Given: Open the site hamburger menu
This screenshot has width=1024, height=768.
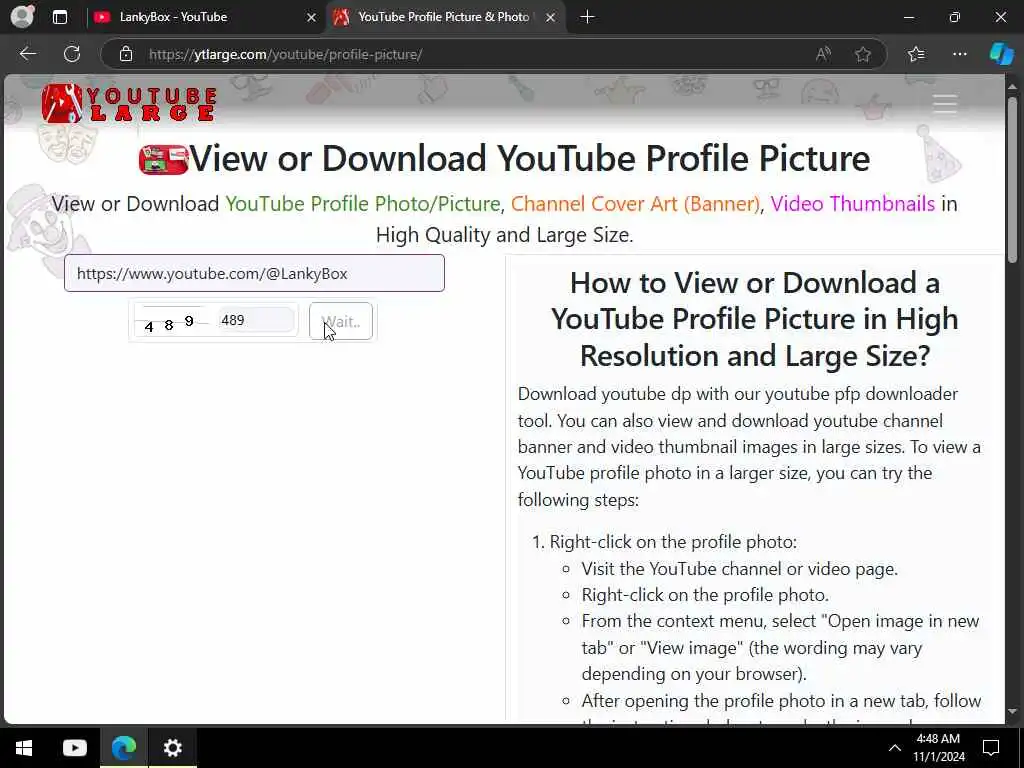Looking at the screenshot, I should (944, 104).
